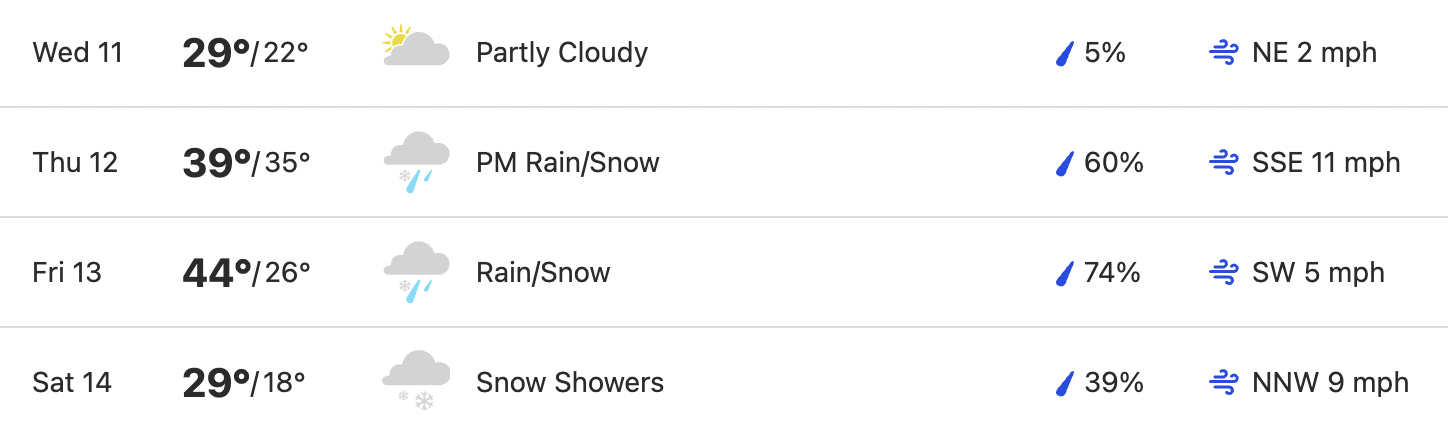
Task: Click Saturday's snow showers cloud icon
Action: 416,382
